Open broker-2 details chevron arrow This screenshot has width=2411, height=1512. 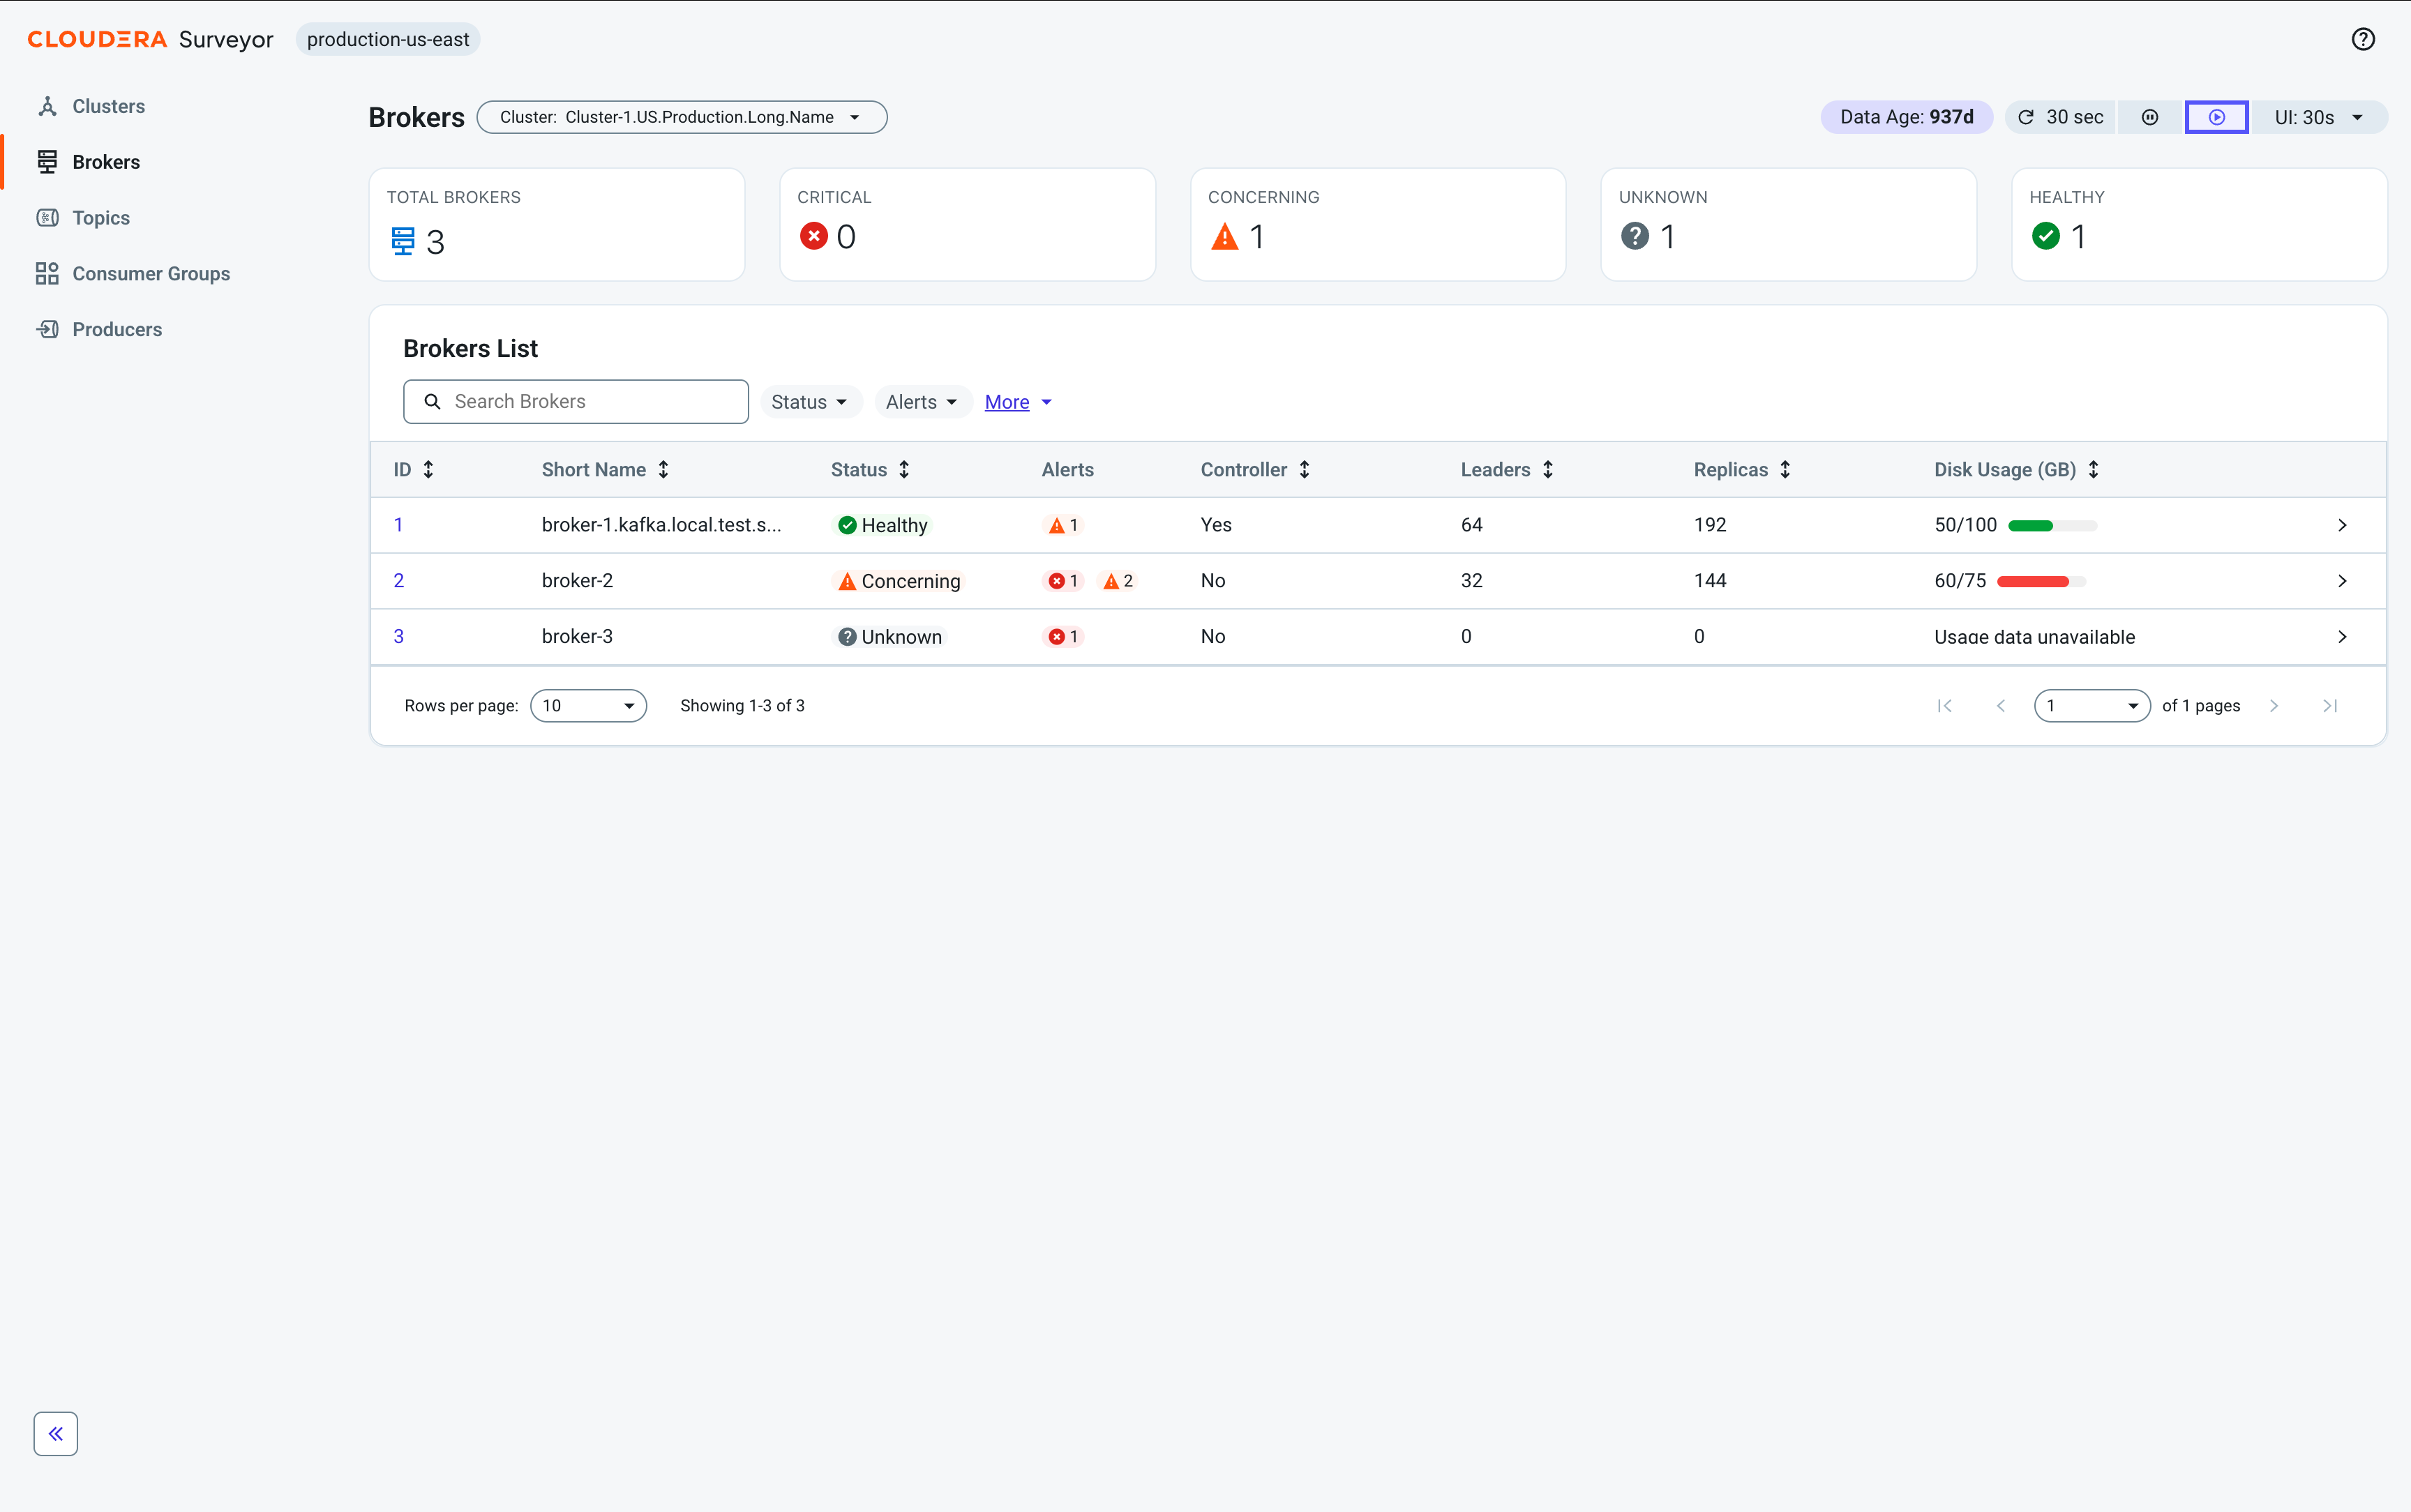(2341, 581)
